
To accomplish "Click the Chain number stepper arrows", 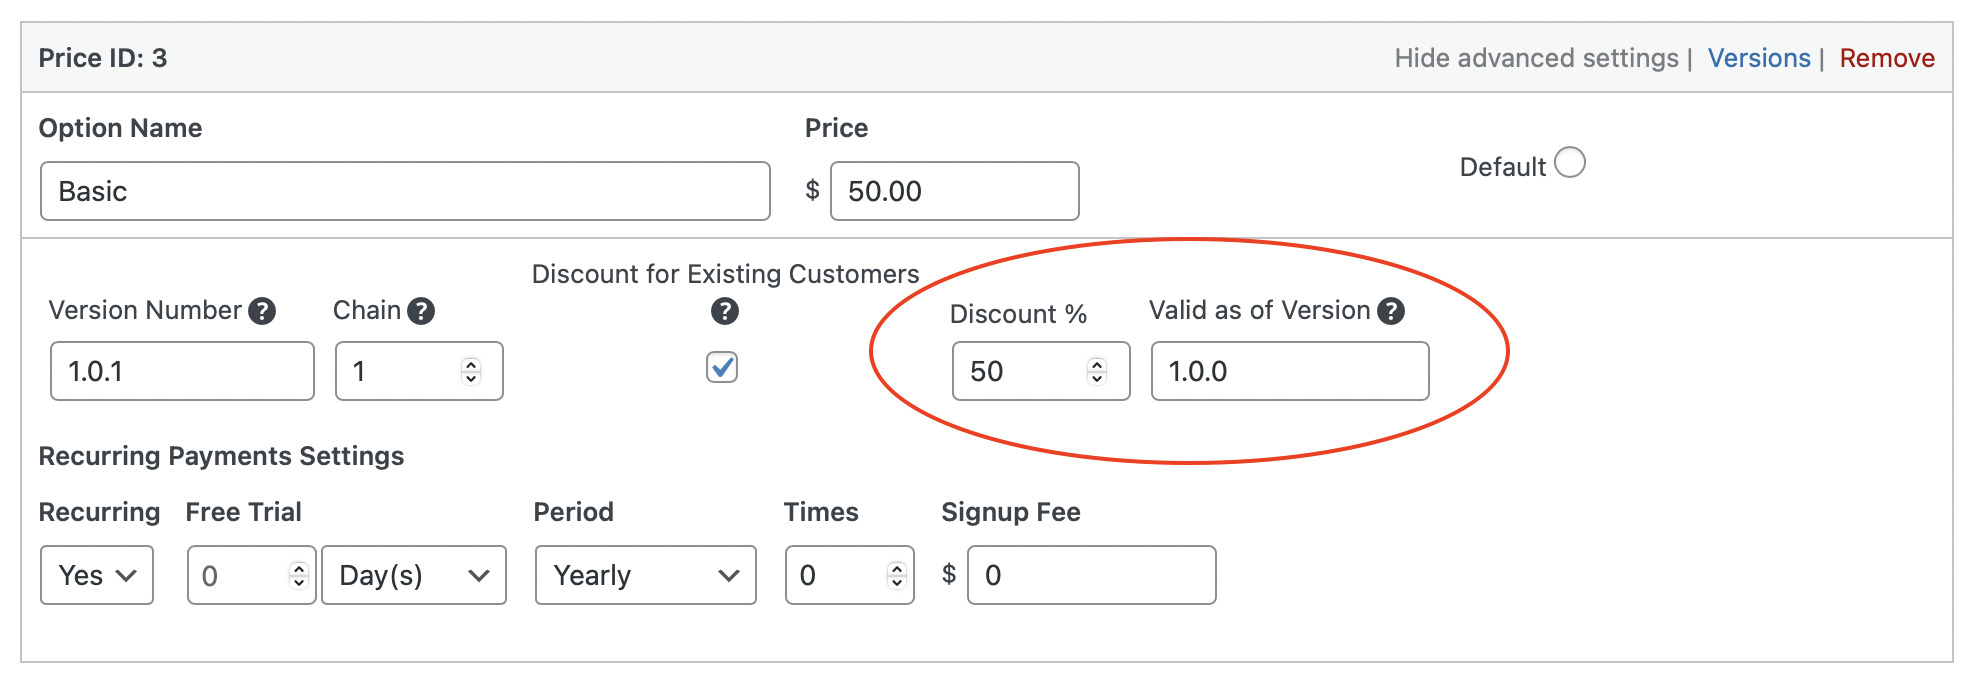I will click(x=471, y=371).
